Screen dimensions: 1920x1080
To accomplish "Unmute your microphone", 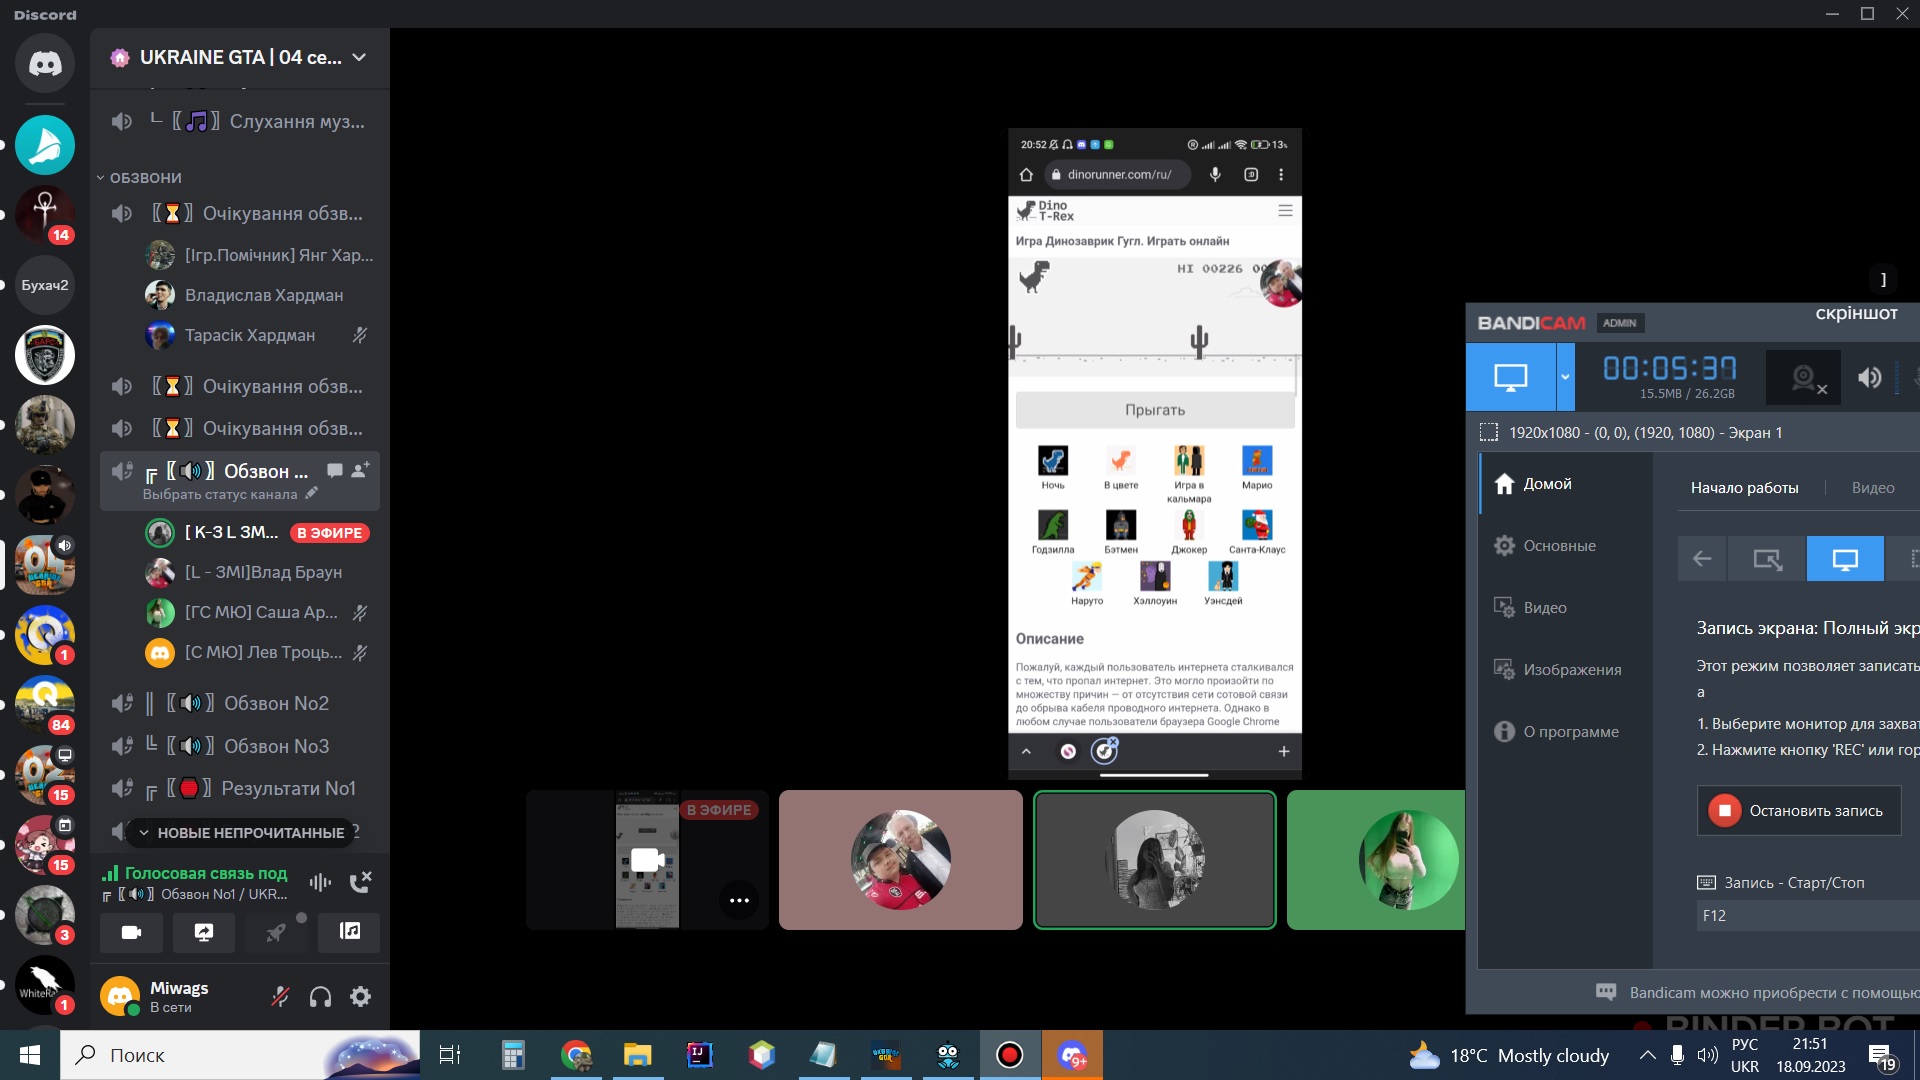I will (x=280, y=996).
